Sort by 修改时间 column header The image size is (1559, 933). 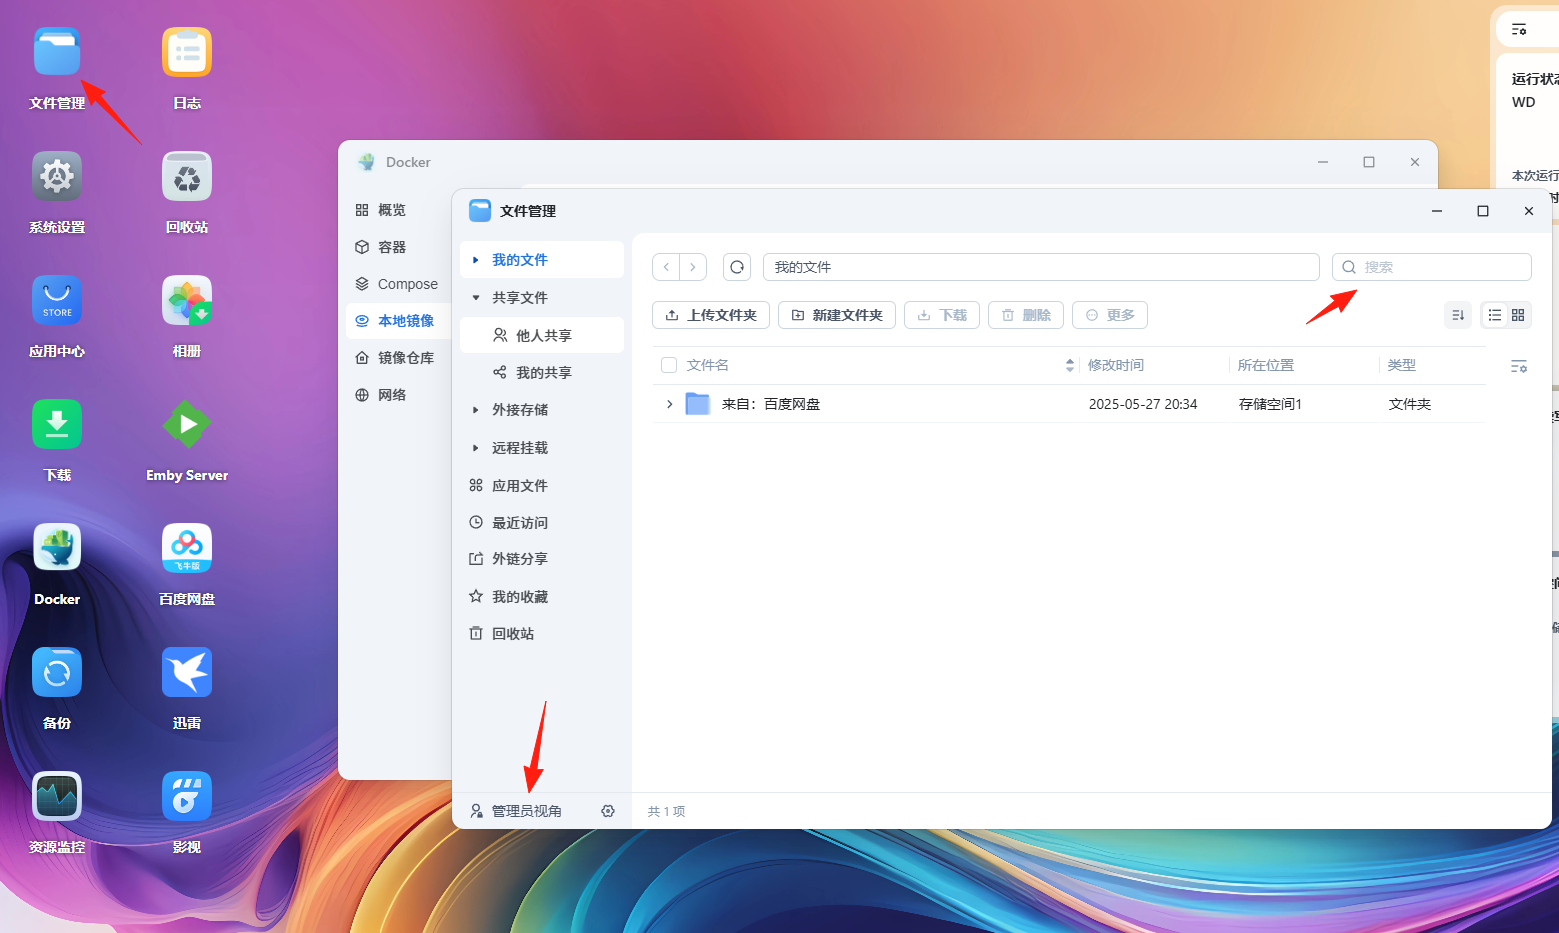click(x=1116, y=366)
